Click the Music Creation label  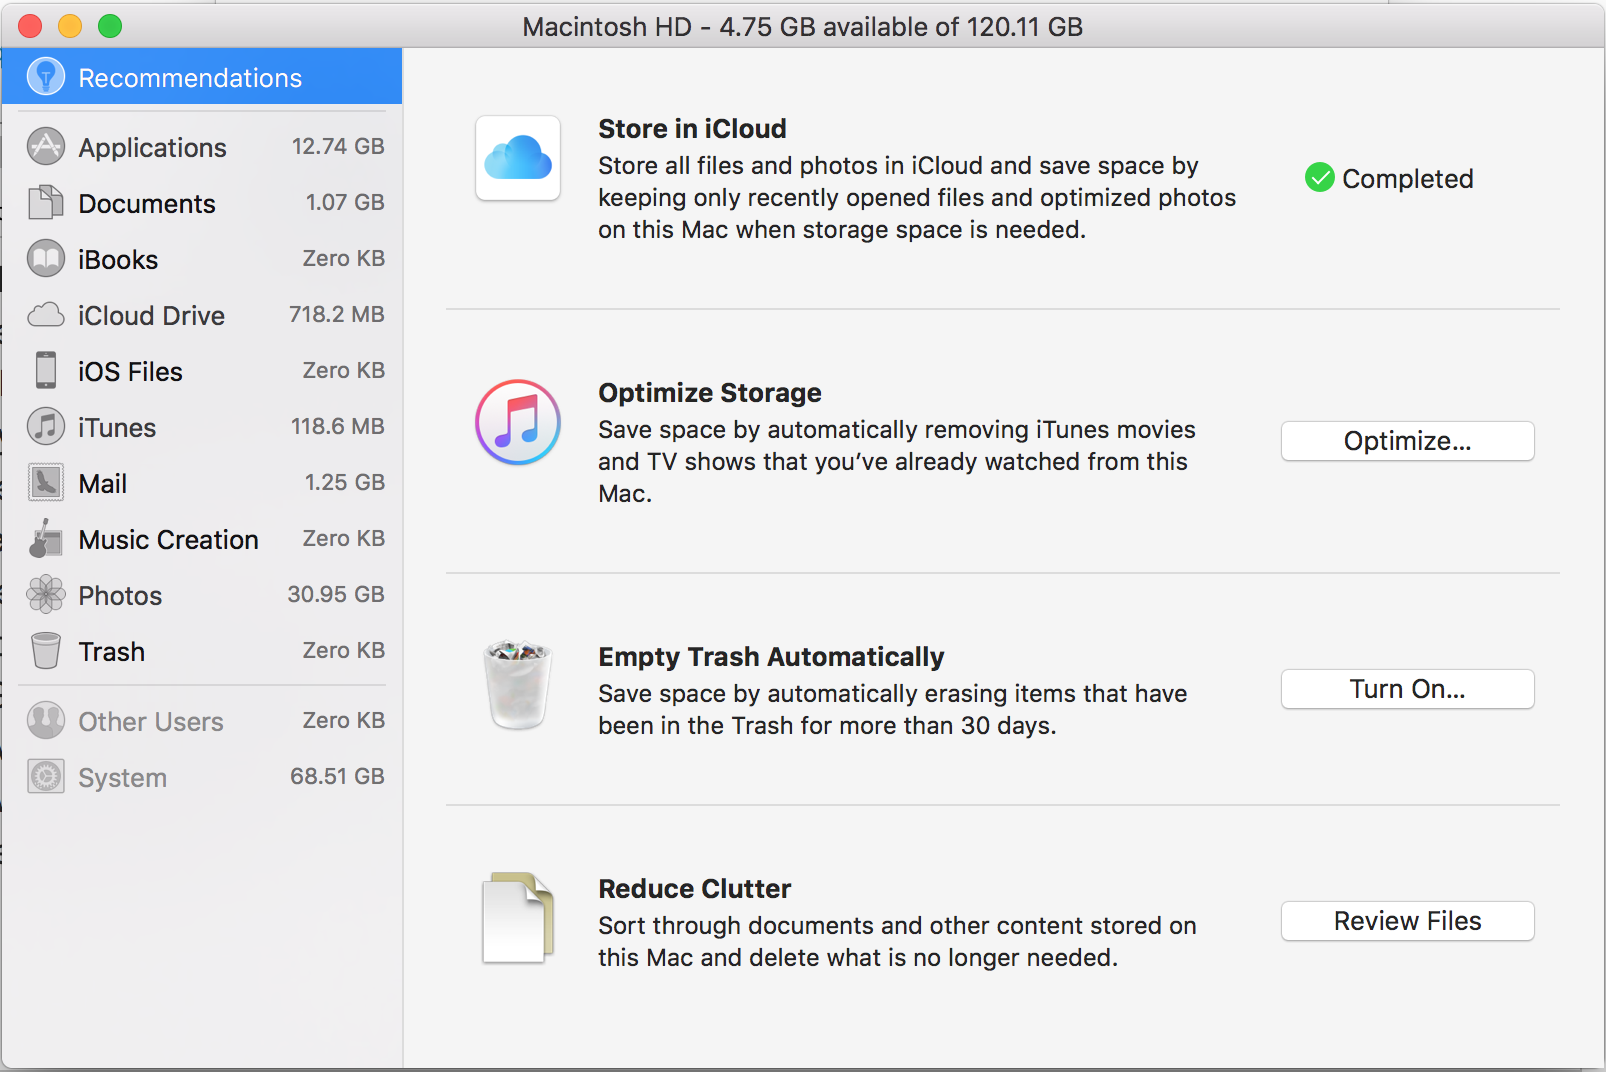tap(168, 540)
